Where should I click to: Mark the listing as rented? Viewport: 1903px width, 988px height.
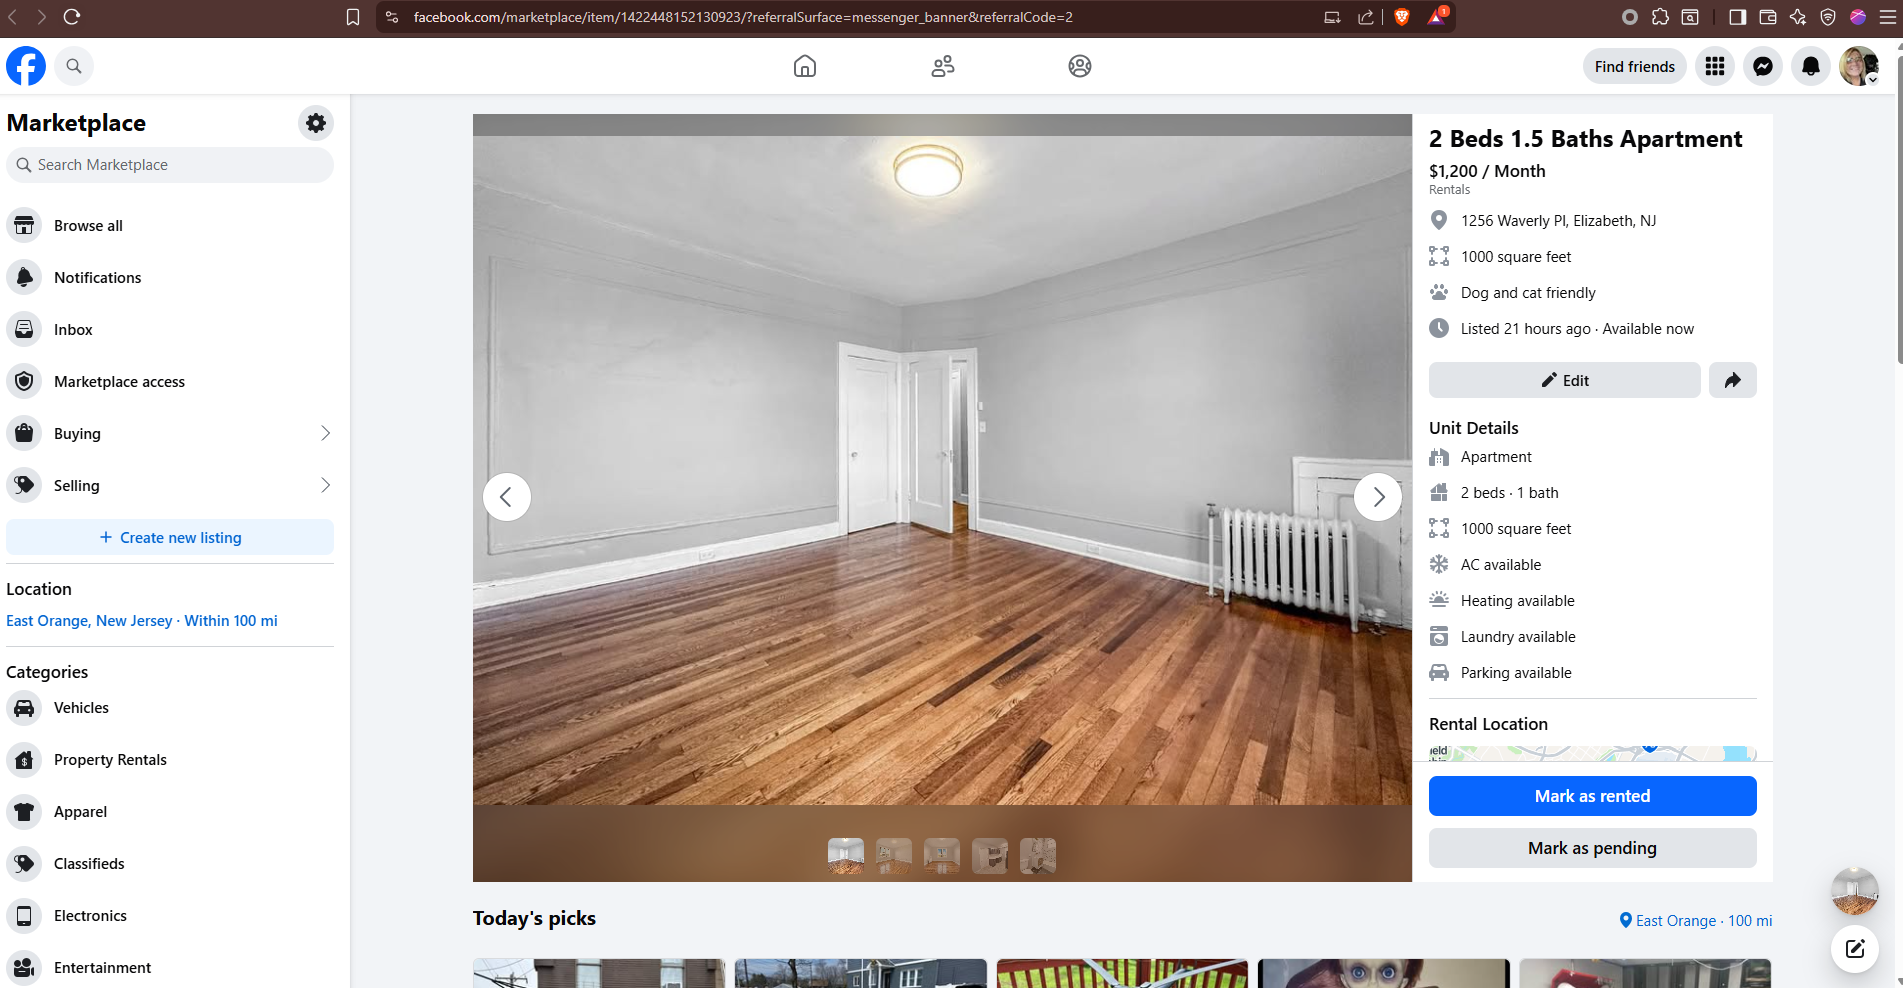point(1593,796)
